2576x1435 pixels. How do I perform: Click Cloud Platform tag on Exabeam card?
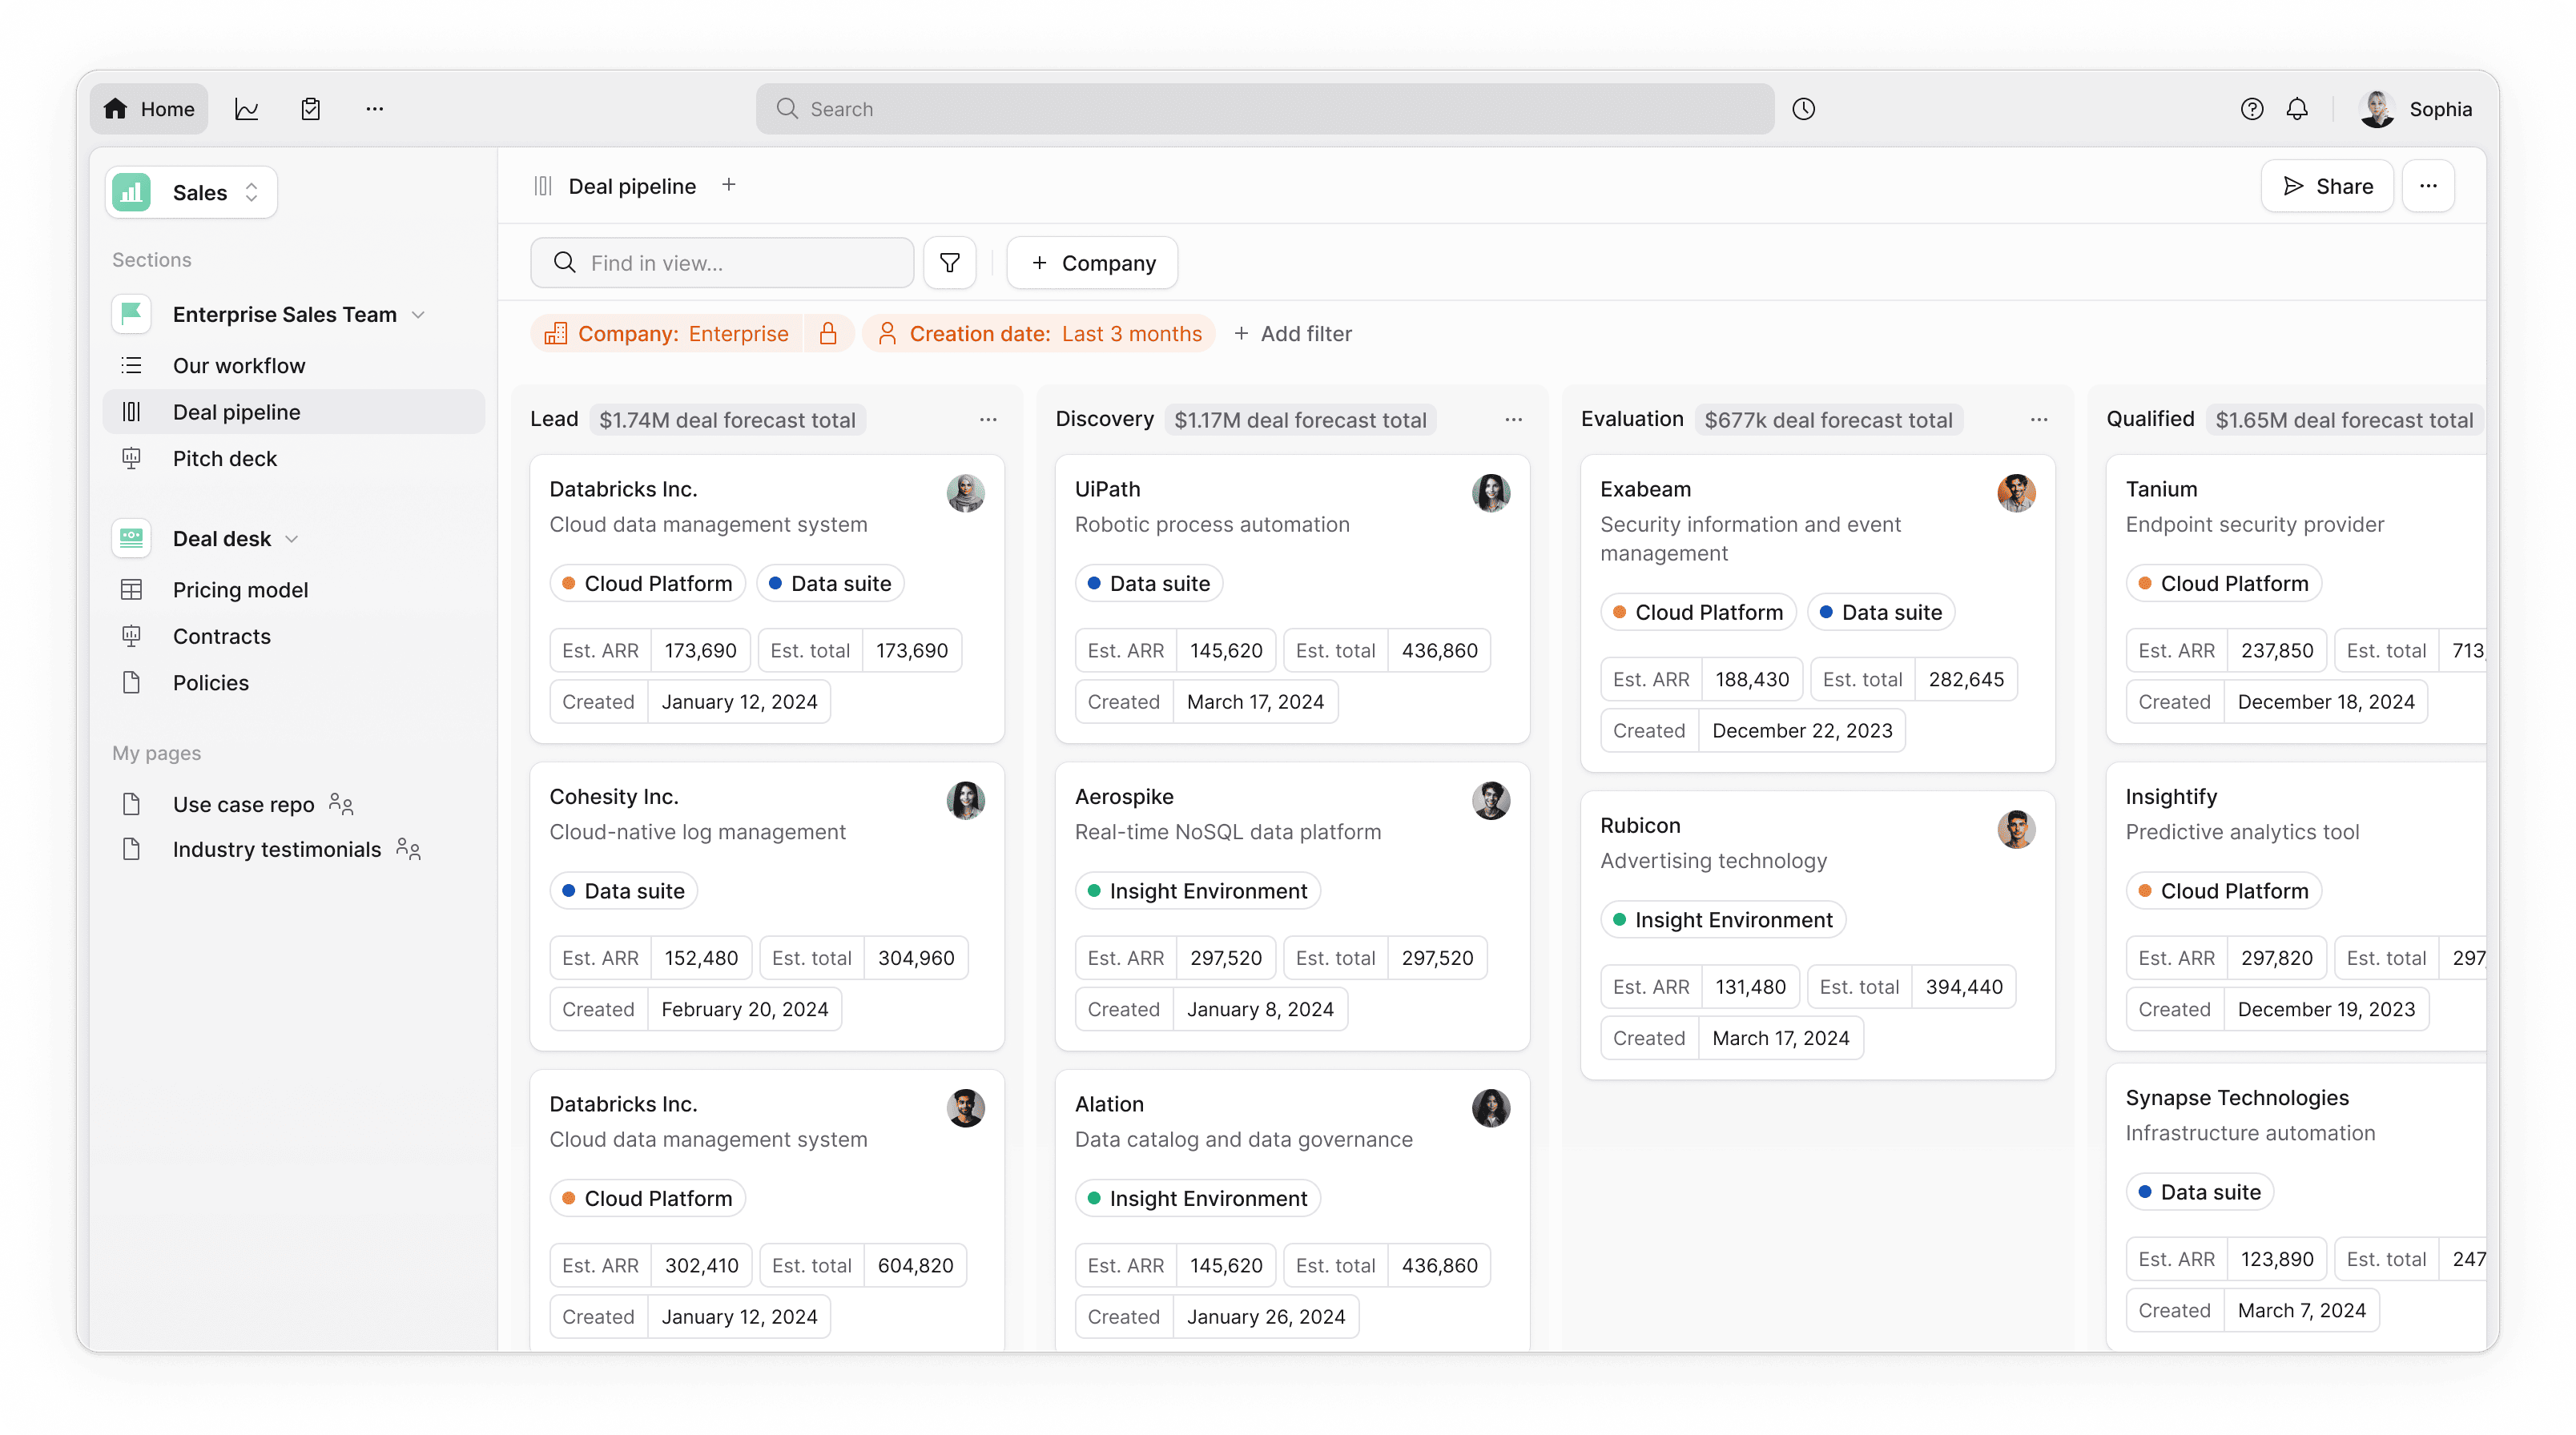tap(1698, 613)
